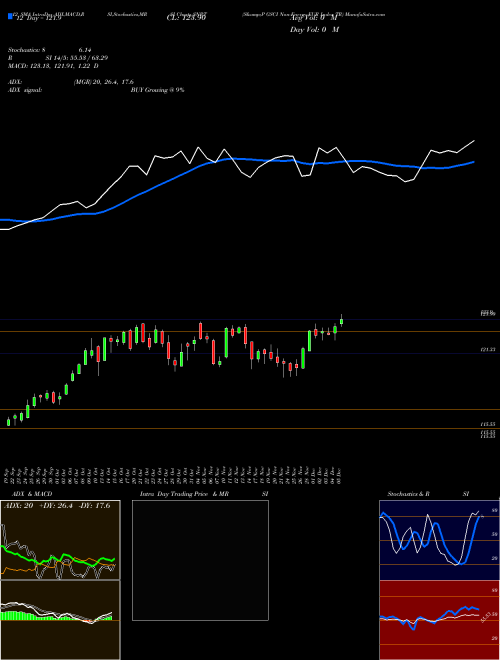The width and height of the screenshot is (500, 660).
Task: Click the 'ADX: 20 +DY: 26.4 -DY: 17.6' header
Action: [x=57, y=506]
